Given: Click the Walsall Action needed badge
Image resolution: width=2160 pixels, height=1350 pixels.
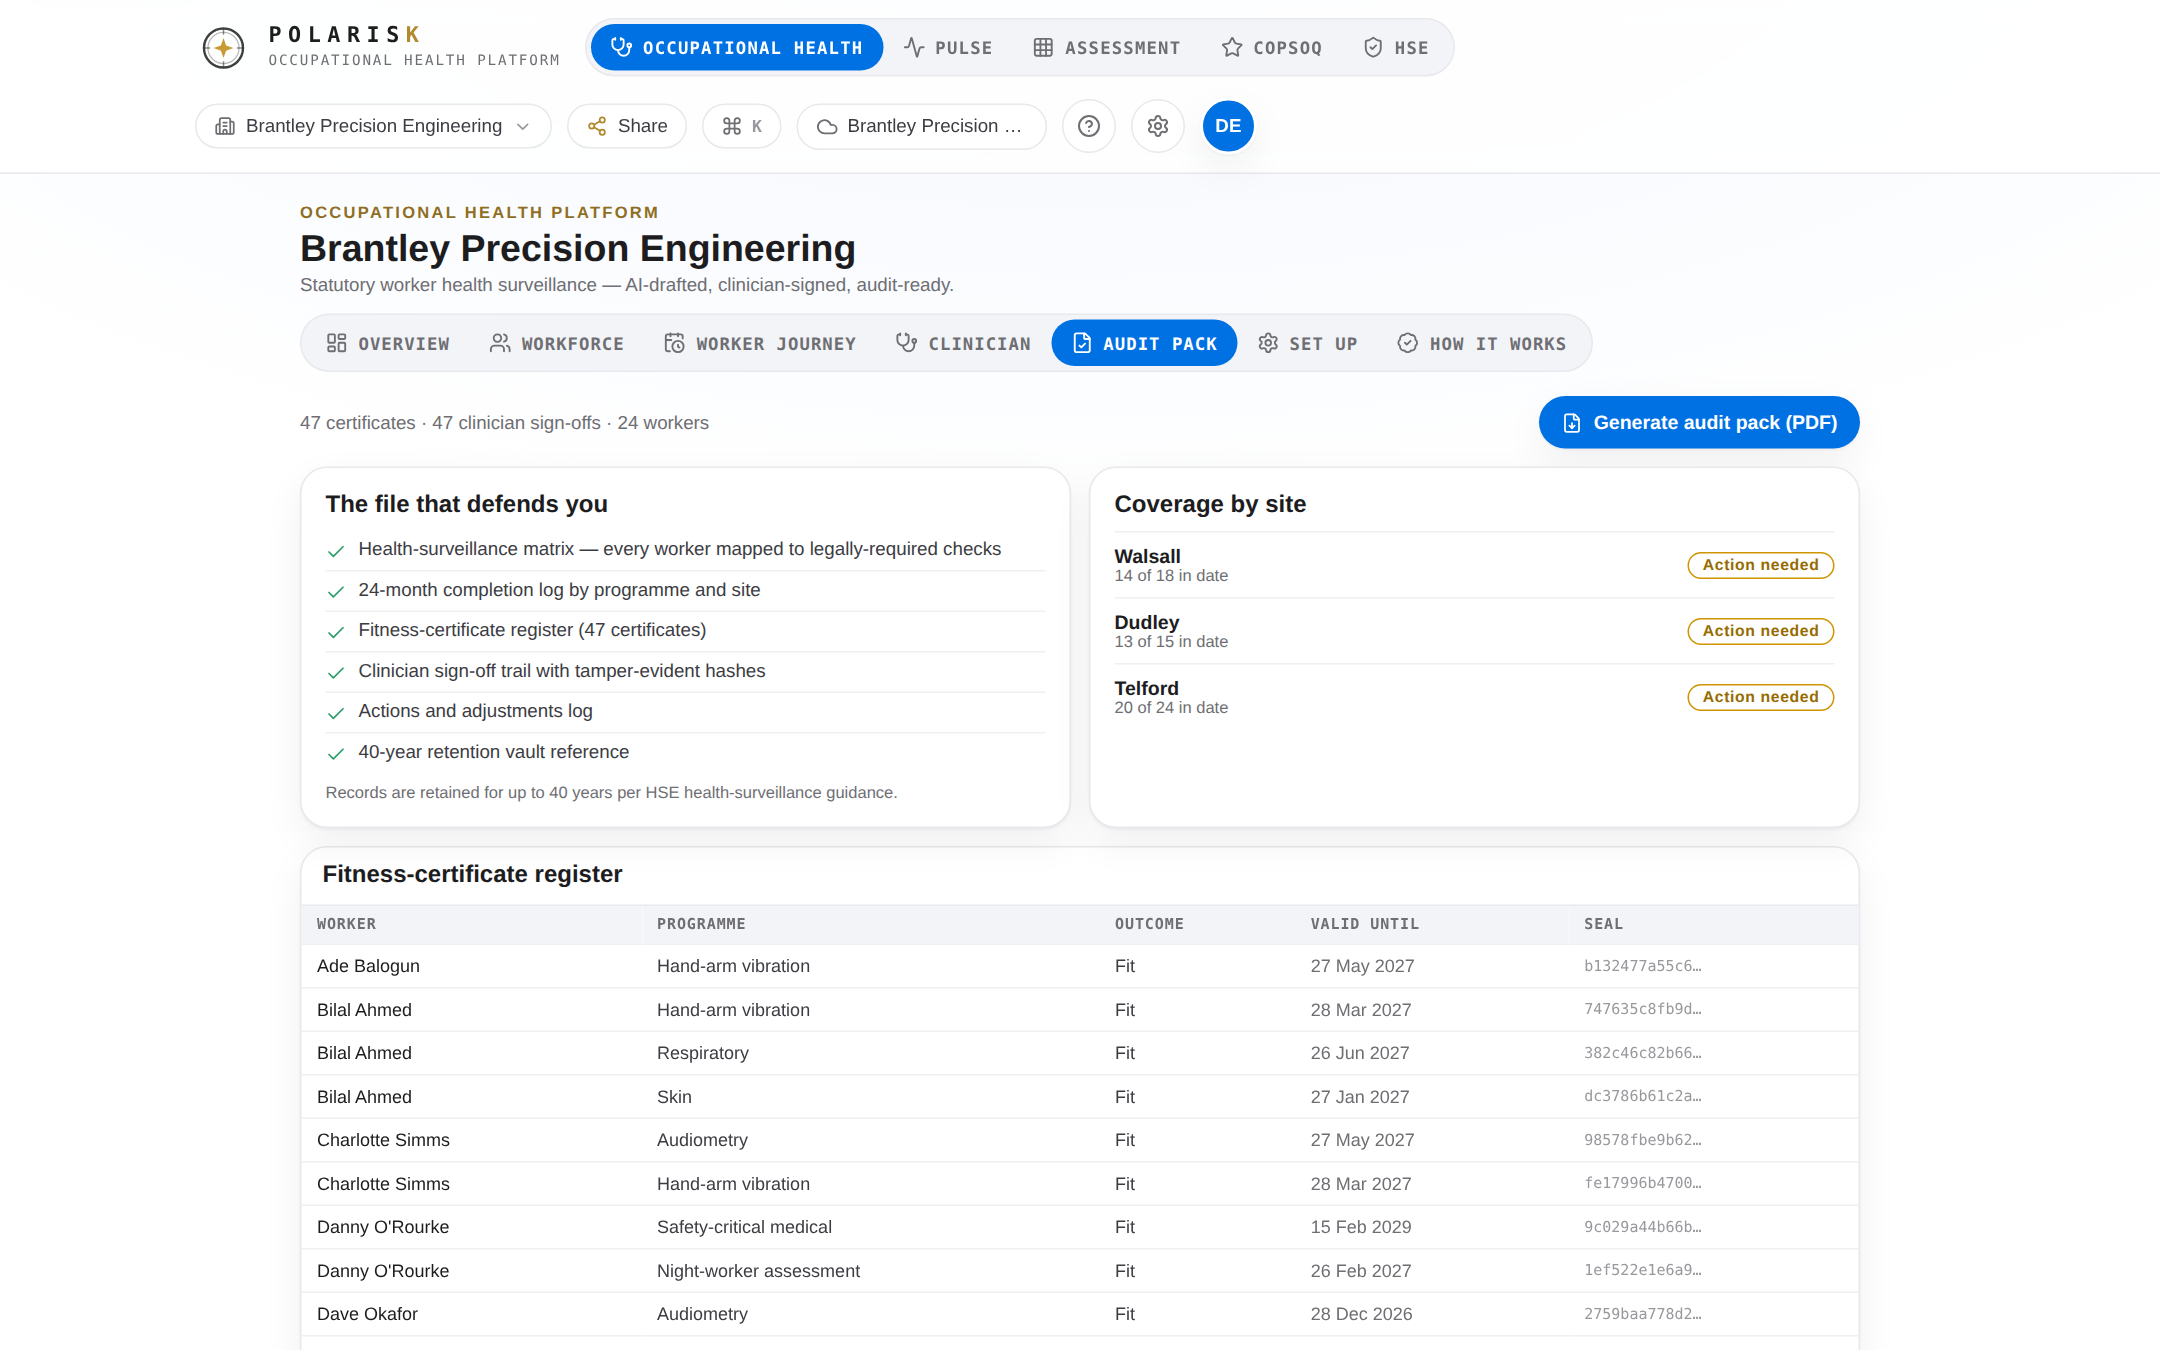Looking at the screenshot, I should pos(1760,565).
